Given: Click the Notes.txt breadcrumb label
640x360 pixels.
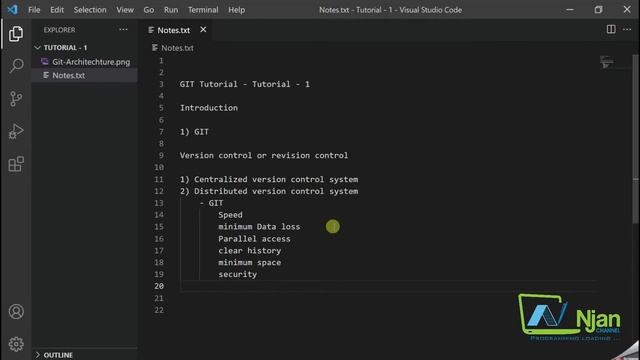Looking at the screenshot, I should (x=177, y=48).
